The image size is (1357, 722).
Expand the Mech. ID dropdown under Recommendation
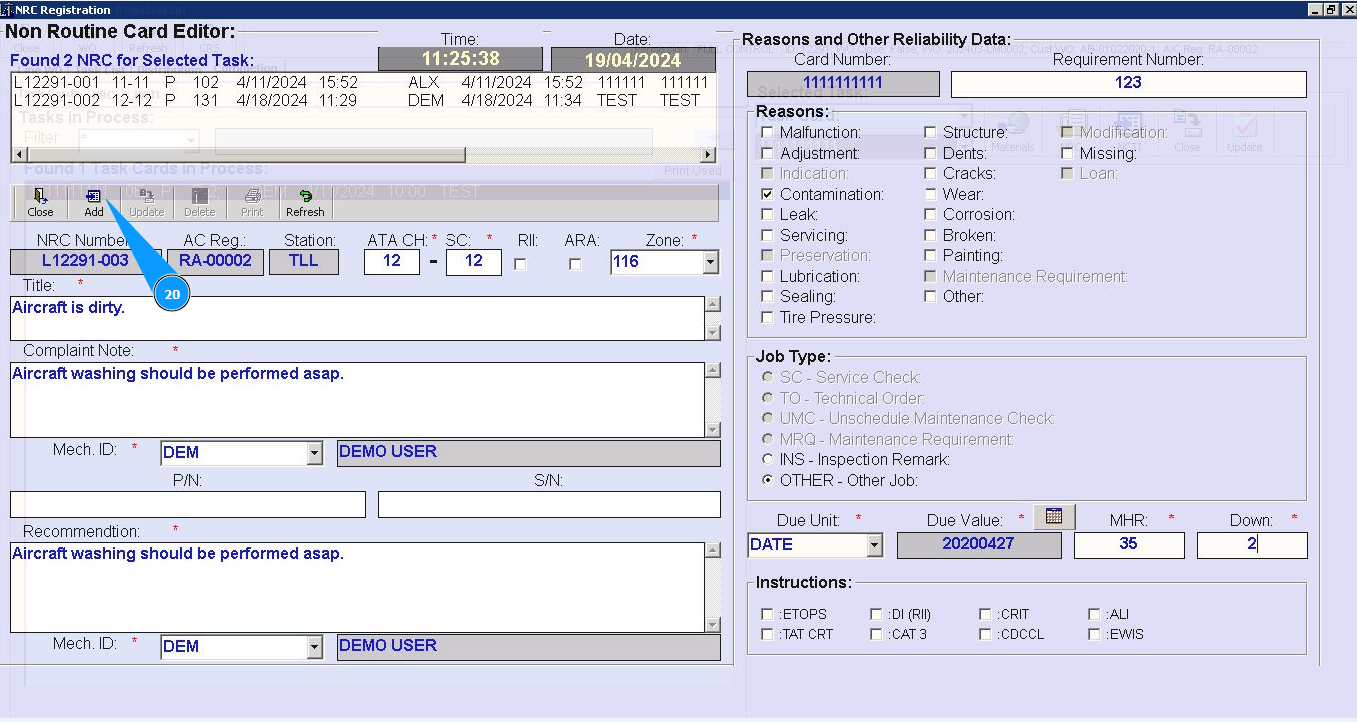tap(314, 647)
